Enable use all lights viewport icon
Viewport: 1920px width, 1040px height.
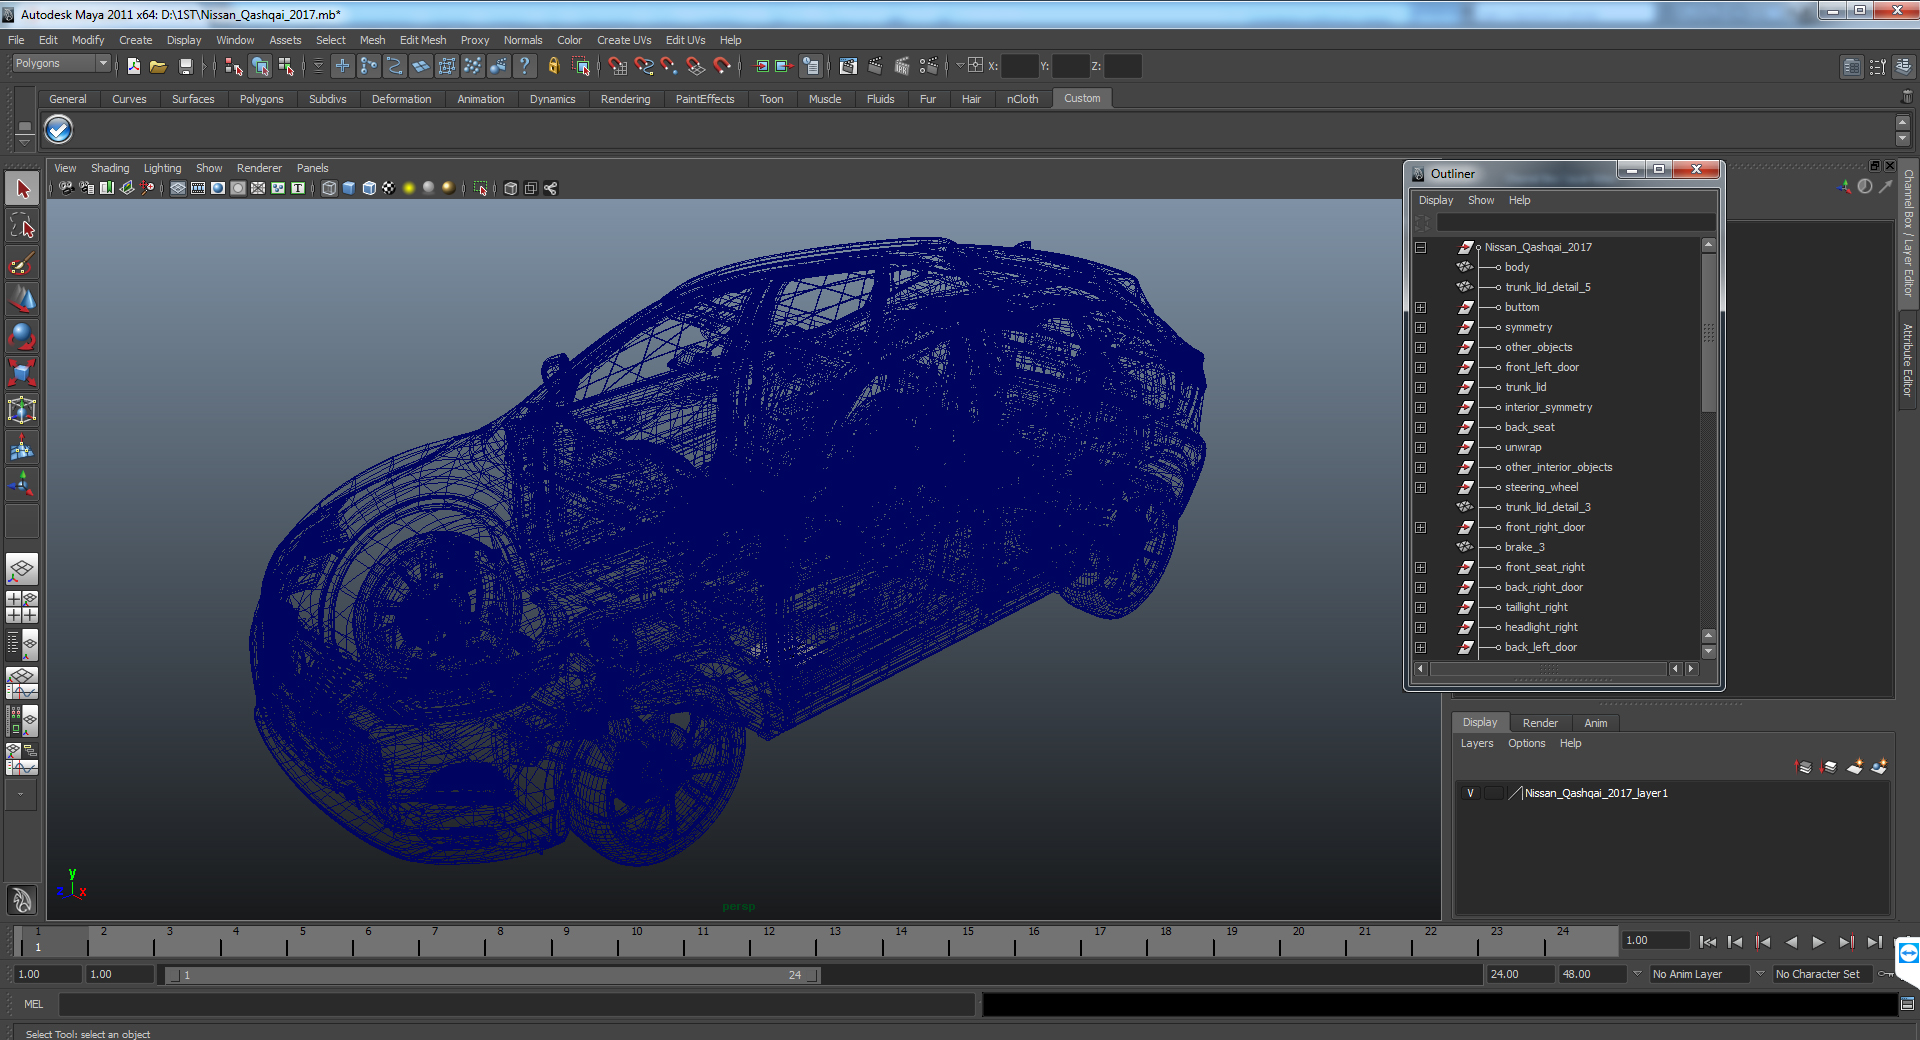point(409,188)
